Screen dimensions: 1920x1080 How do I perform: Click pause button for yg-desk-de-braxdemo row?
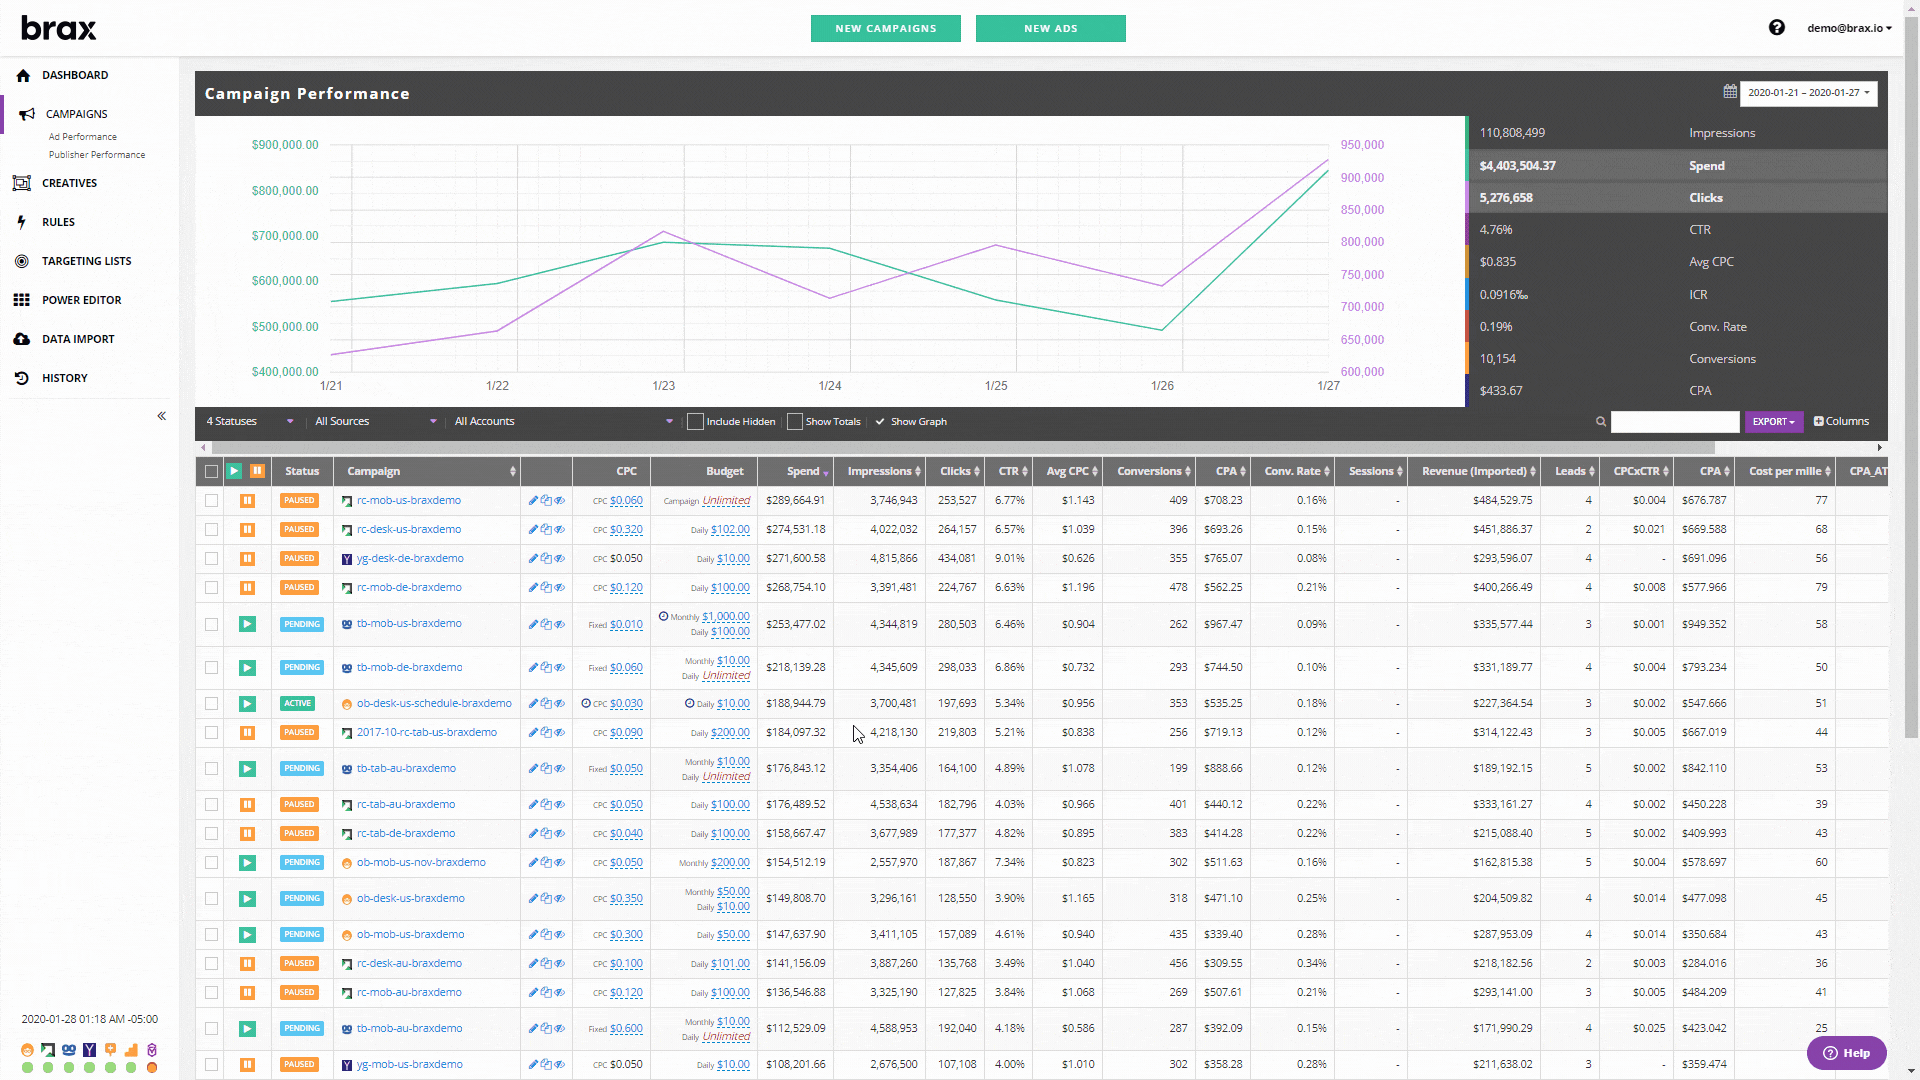coord(247,558)
